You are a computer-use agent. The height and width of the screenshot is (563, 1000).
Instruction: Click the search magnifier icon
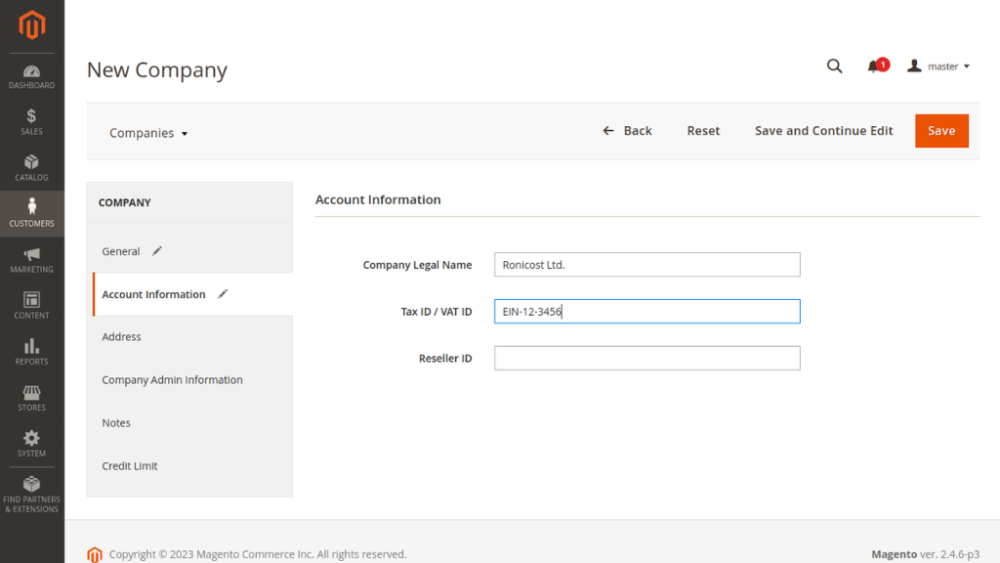[x=834, y=66]
